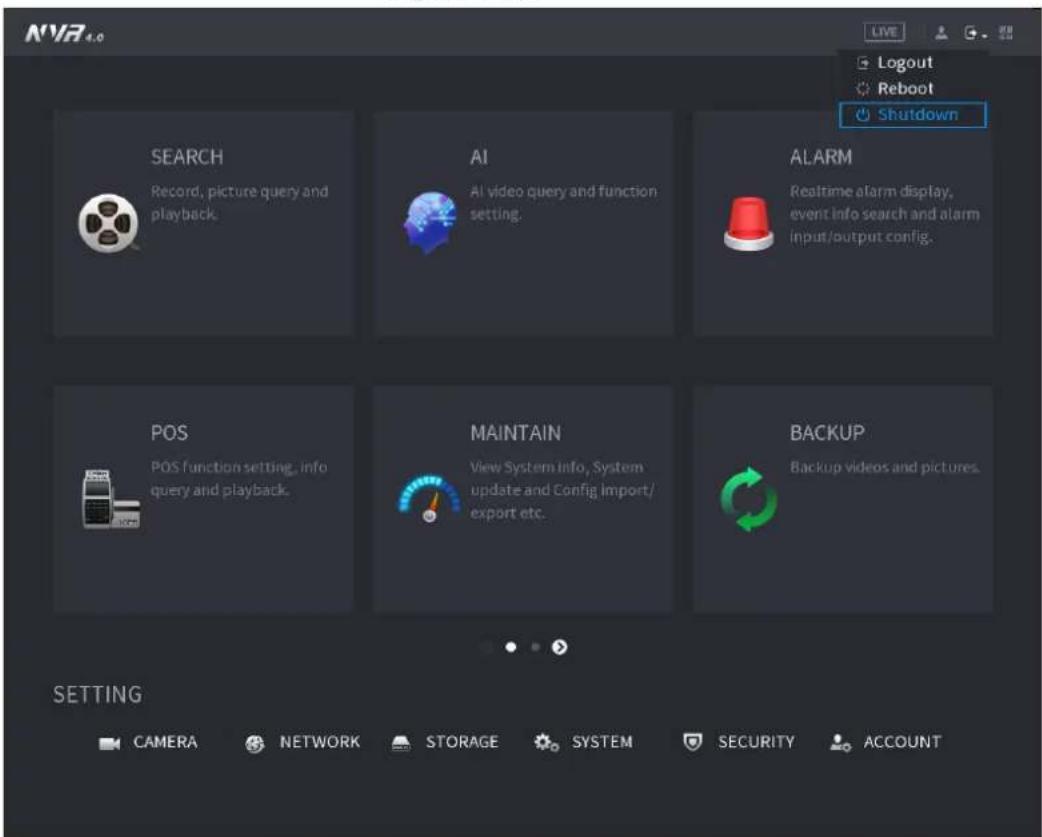Click the ACCOUNT user gear icon
The height and width of the screenshot is (837, 1042).
pyautogui.click(x=840, y=743)
